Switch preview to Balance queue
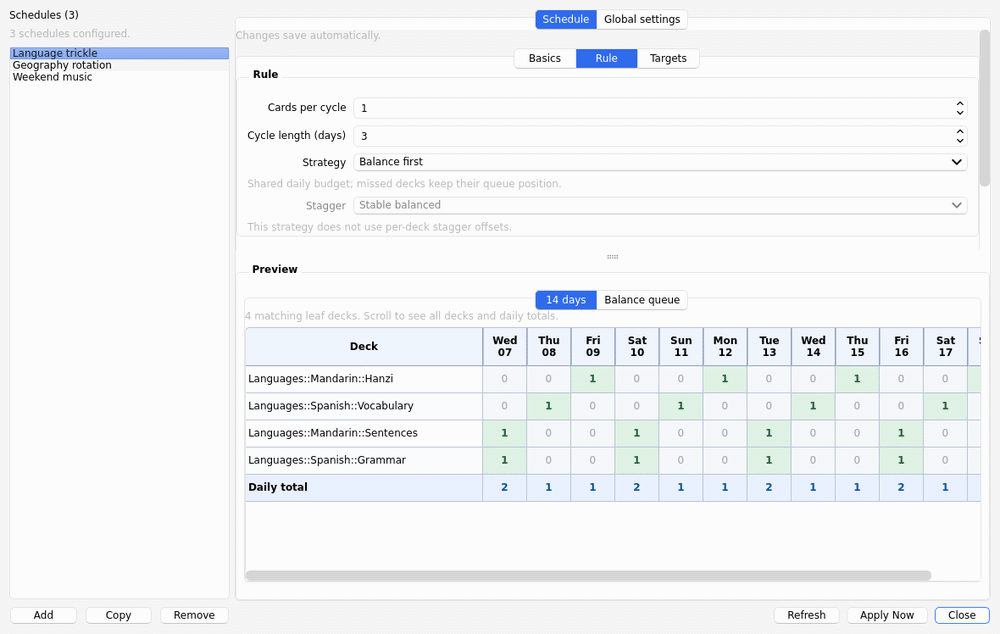1000x634 pixels. [x=642, y=300]
